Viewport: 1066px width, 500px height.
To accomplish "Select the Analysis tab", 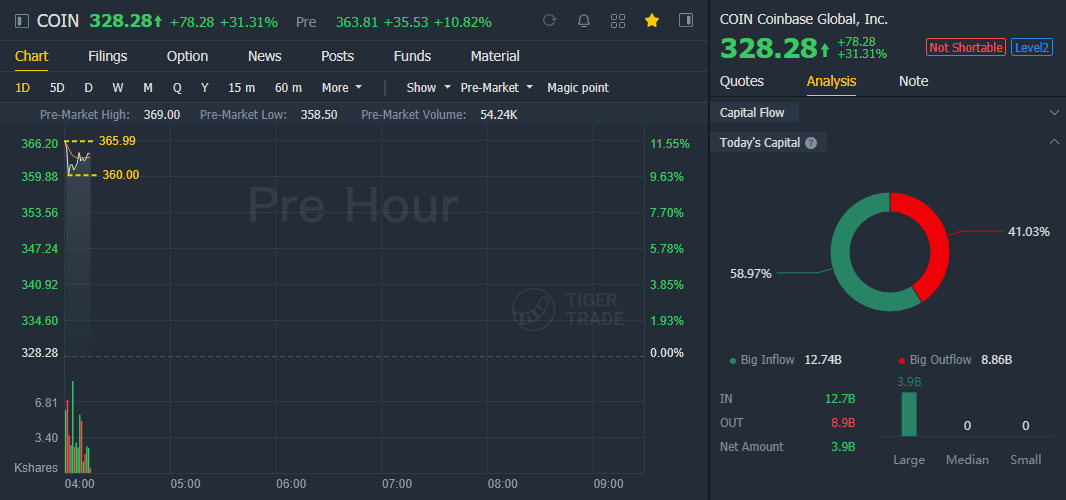I will (x=831, y=82).
